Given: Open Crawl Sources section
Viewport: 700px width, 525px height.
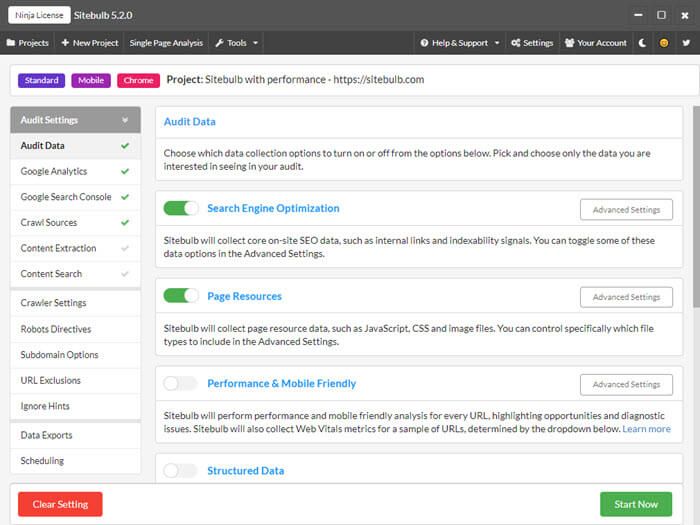Looking at the screenshot, I should click(x=75, y=222).
